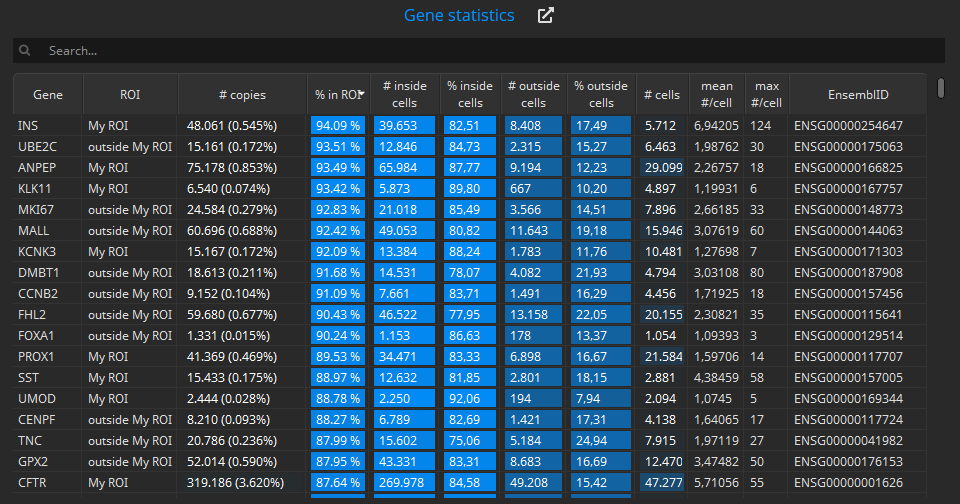
Task: Click Ensembl ID ENSG00000254647
Action: coord(848,126)
